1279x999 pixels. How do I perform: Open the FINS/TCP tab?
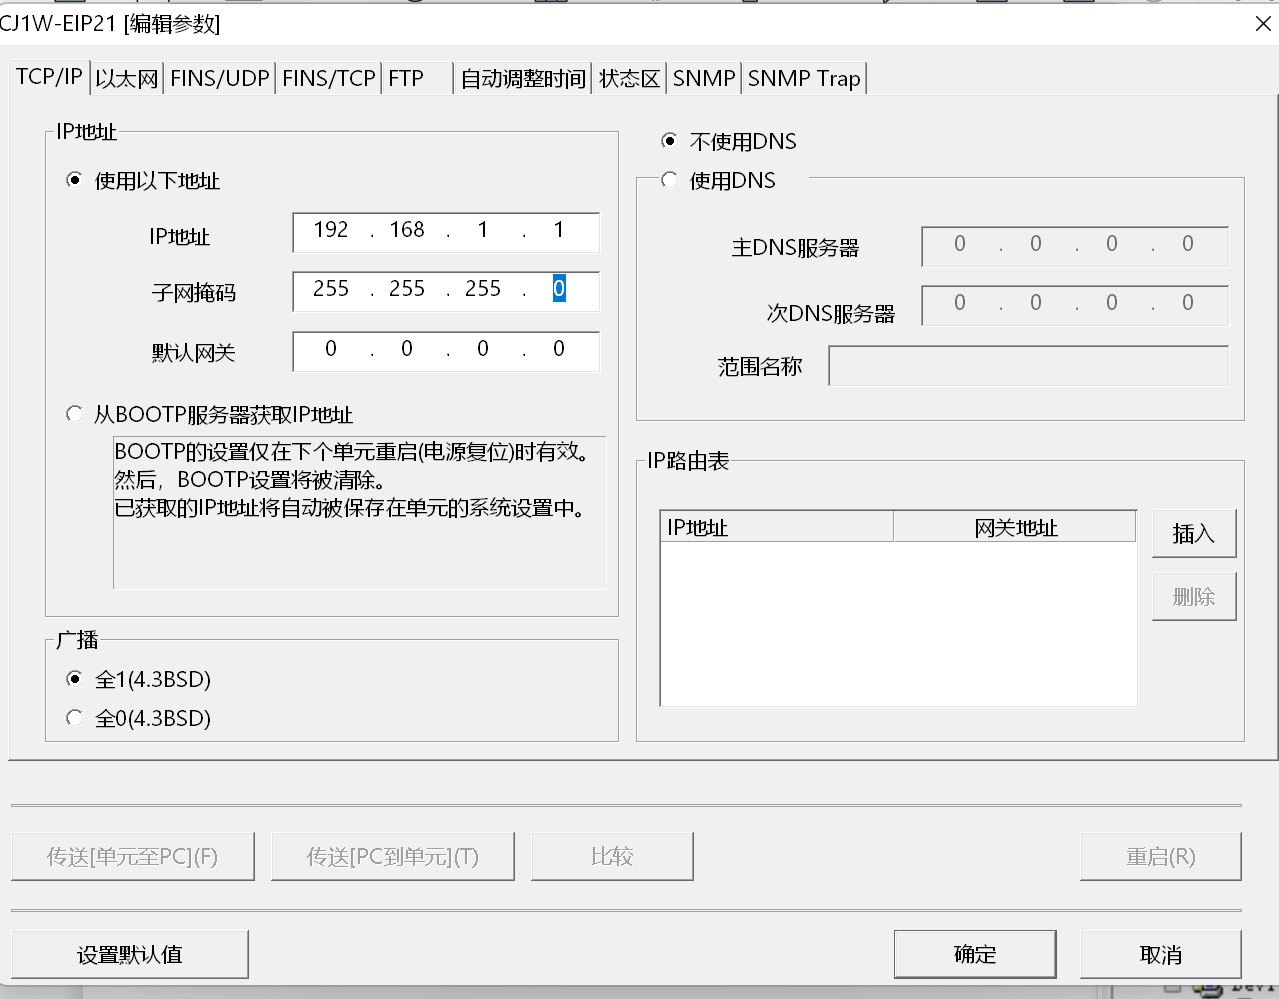[329, 79]
